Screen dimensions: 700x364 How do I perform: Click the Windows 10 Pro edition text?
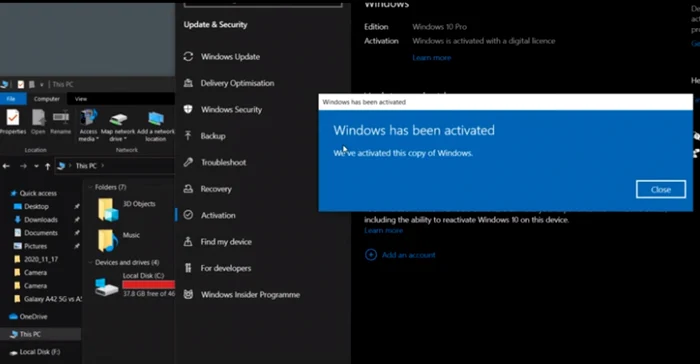tap(439, 27)
